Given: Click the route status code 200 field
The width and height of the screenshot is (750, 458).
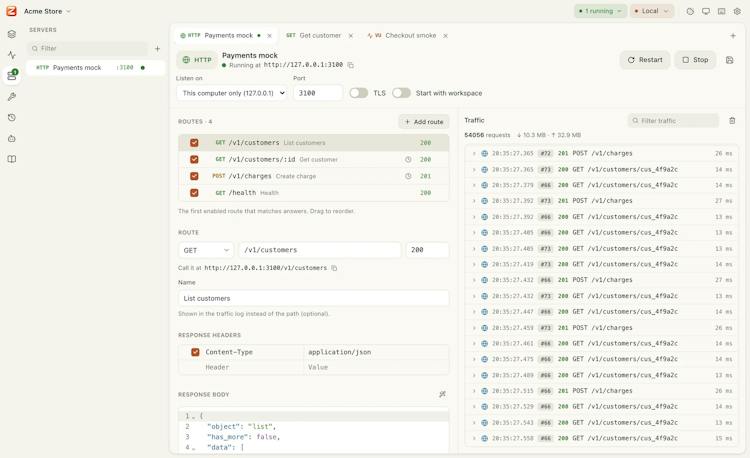Looking at the screenshot, I should 427,250.
